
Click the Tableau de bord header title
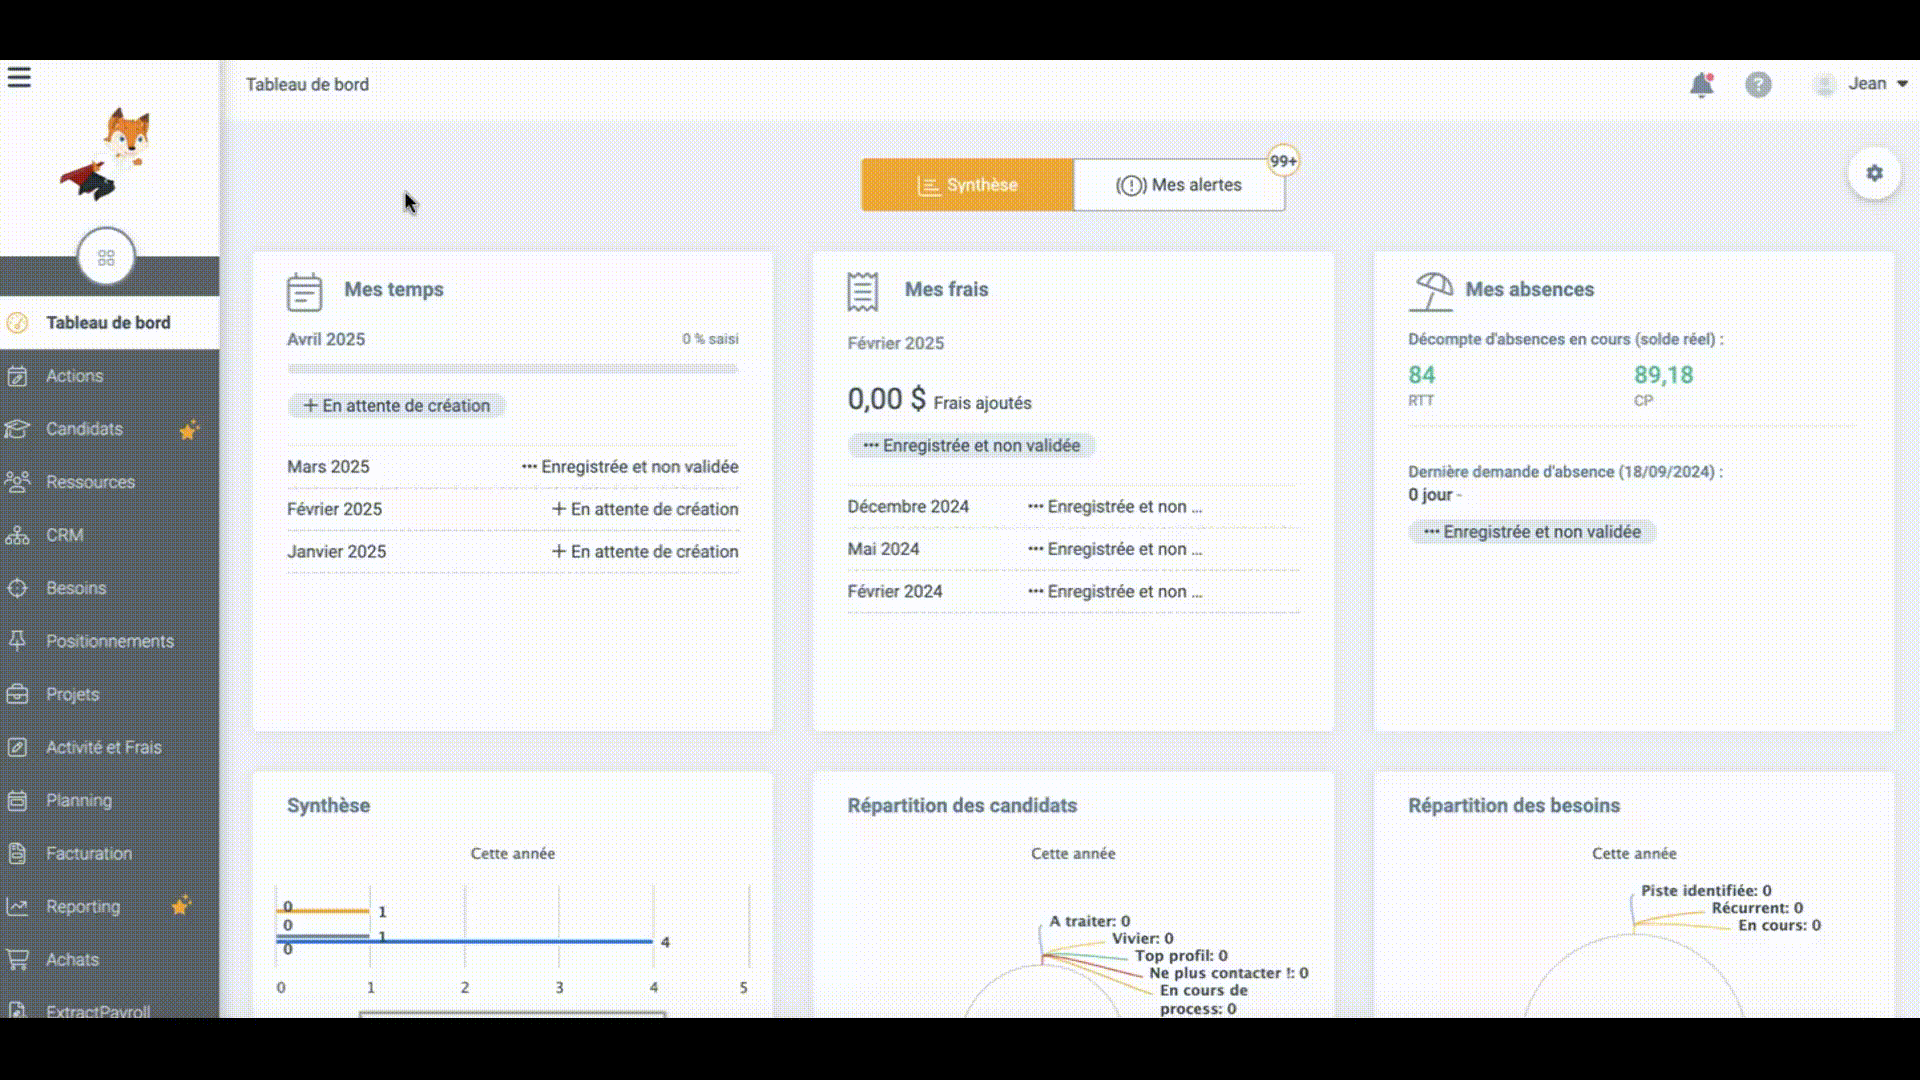308,85
